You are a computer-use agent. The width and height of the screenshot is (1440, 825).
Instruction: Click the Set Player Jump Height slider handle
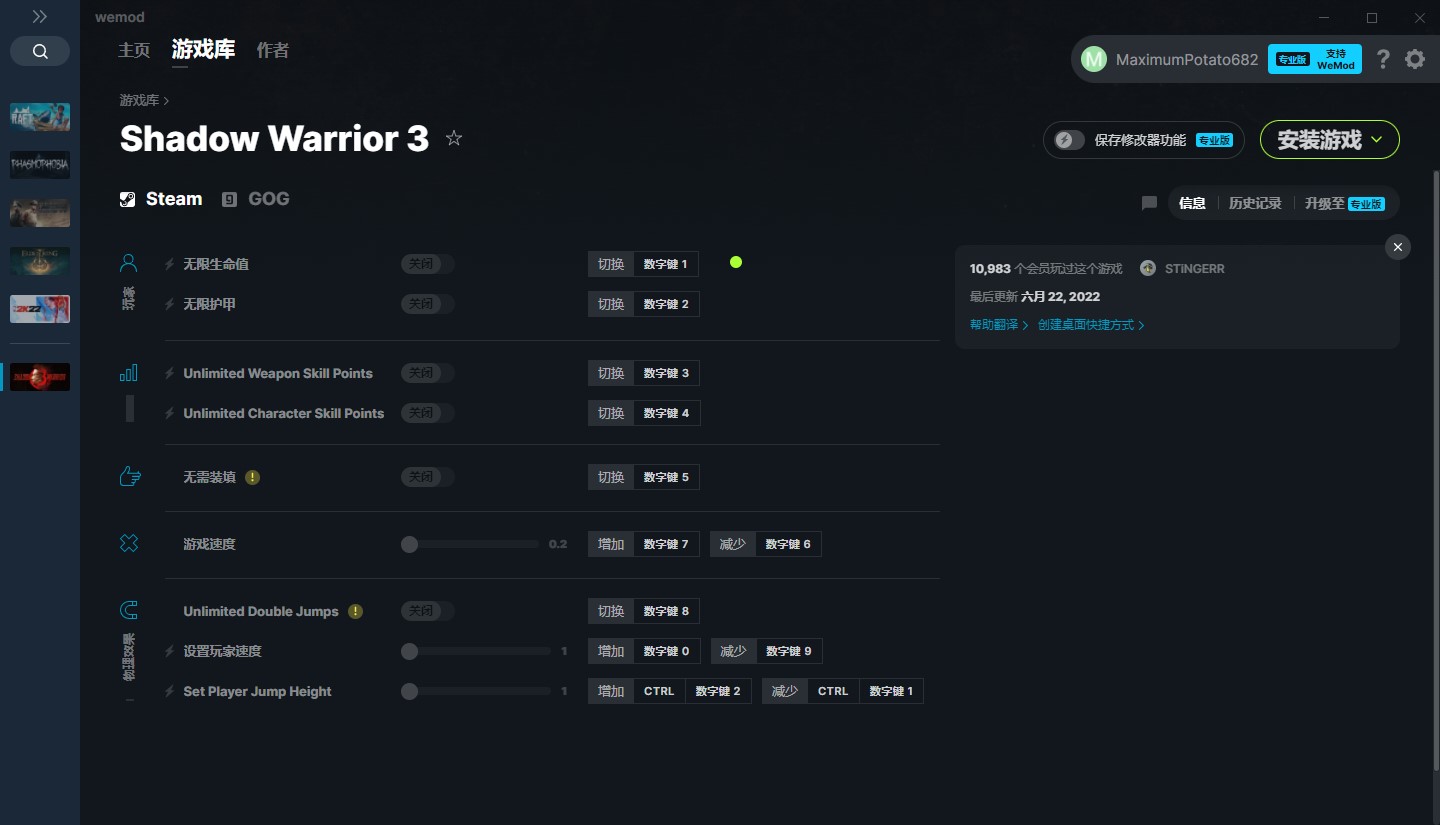click(x=409, y=691)
